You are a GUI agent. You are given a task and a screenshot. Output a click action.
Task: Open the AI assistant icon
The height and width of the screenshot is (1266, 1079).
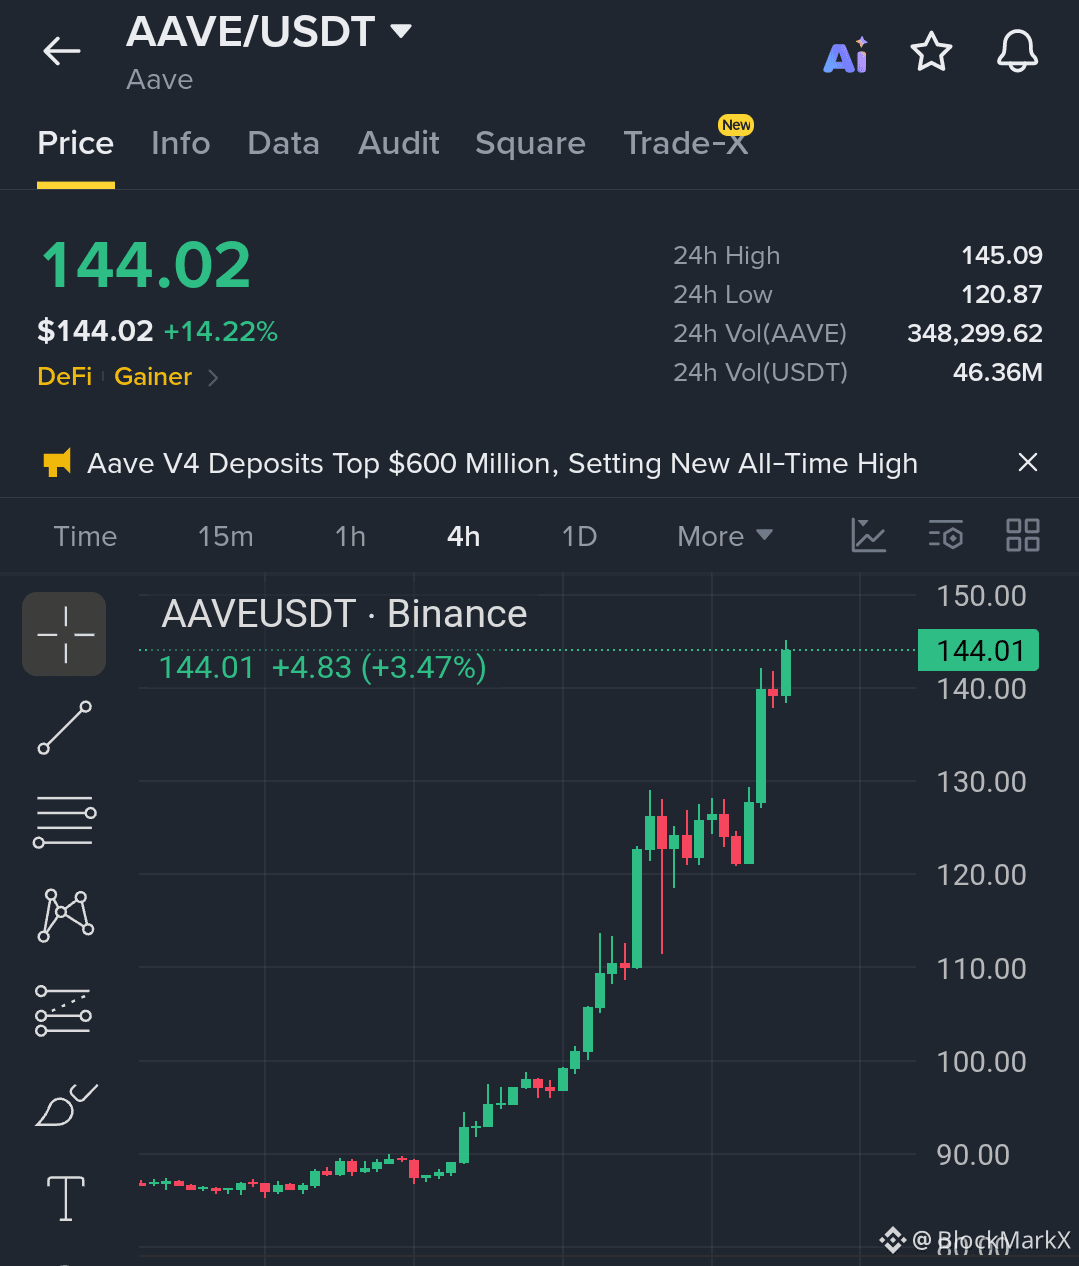(846, 56)
